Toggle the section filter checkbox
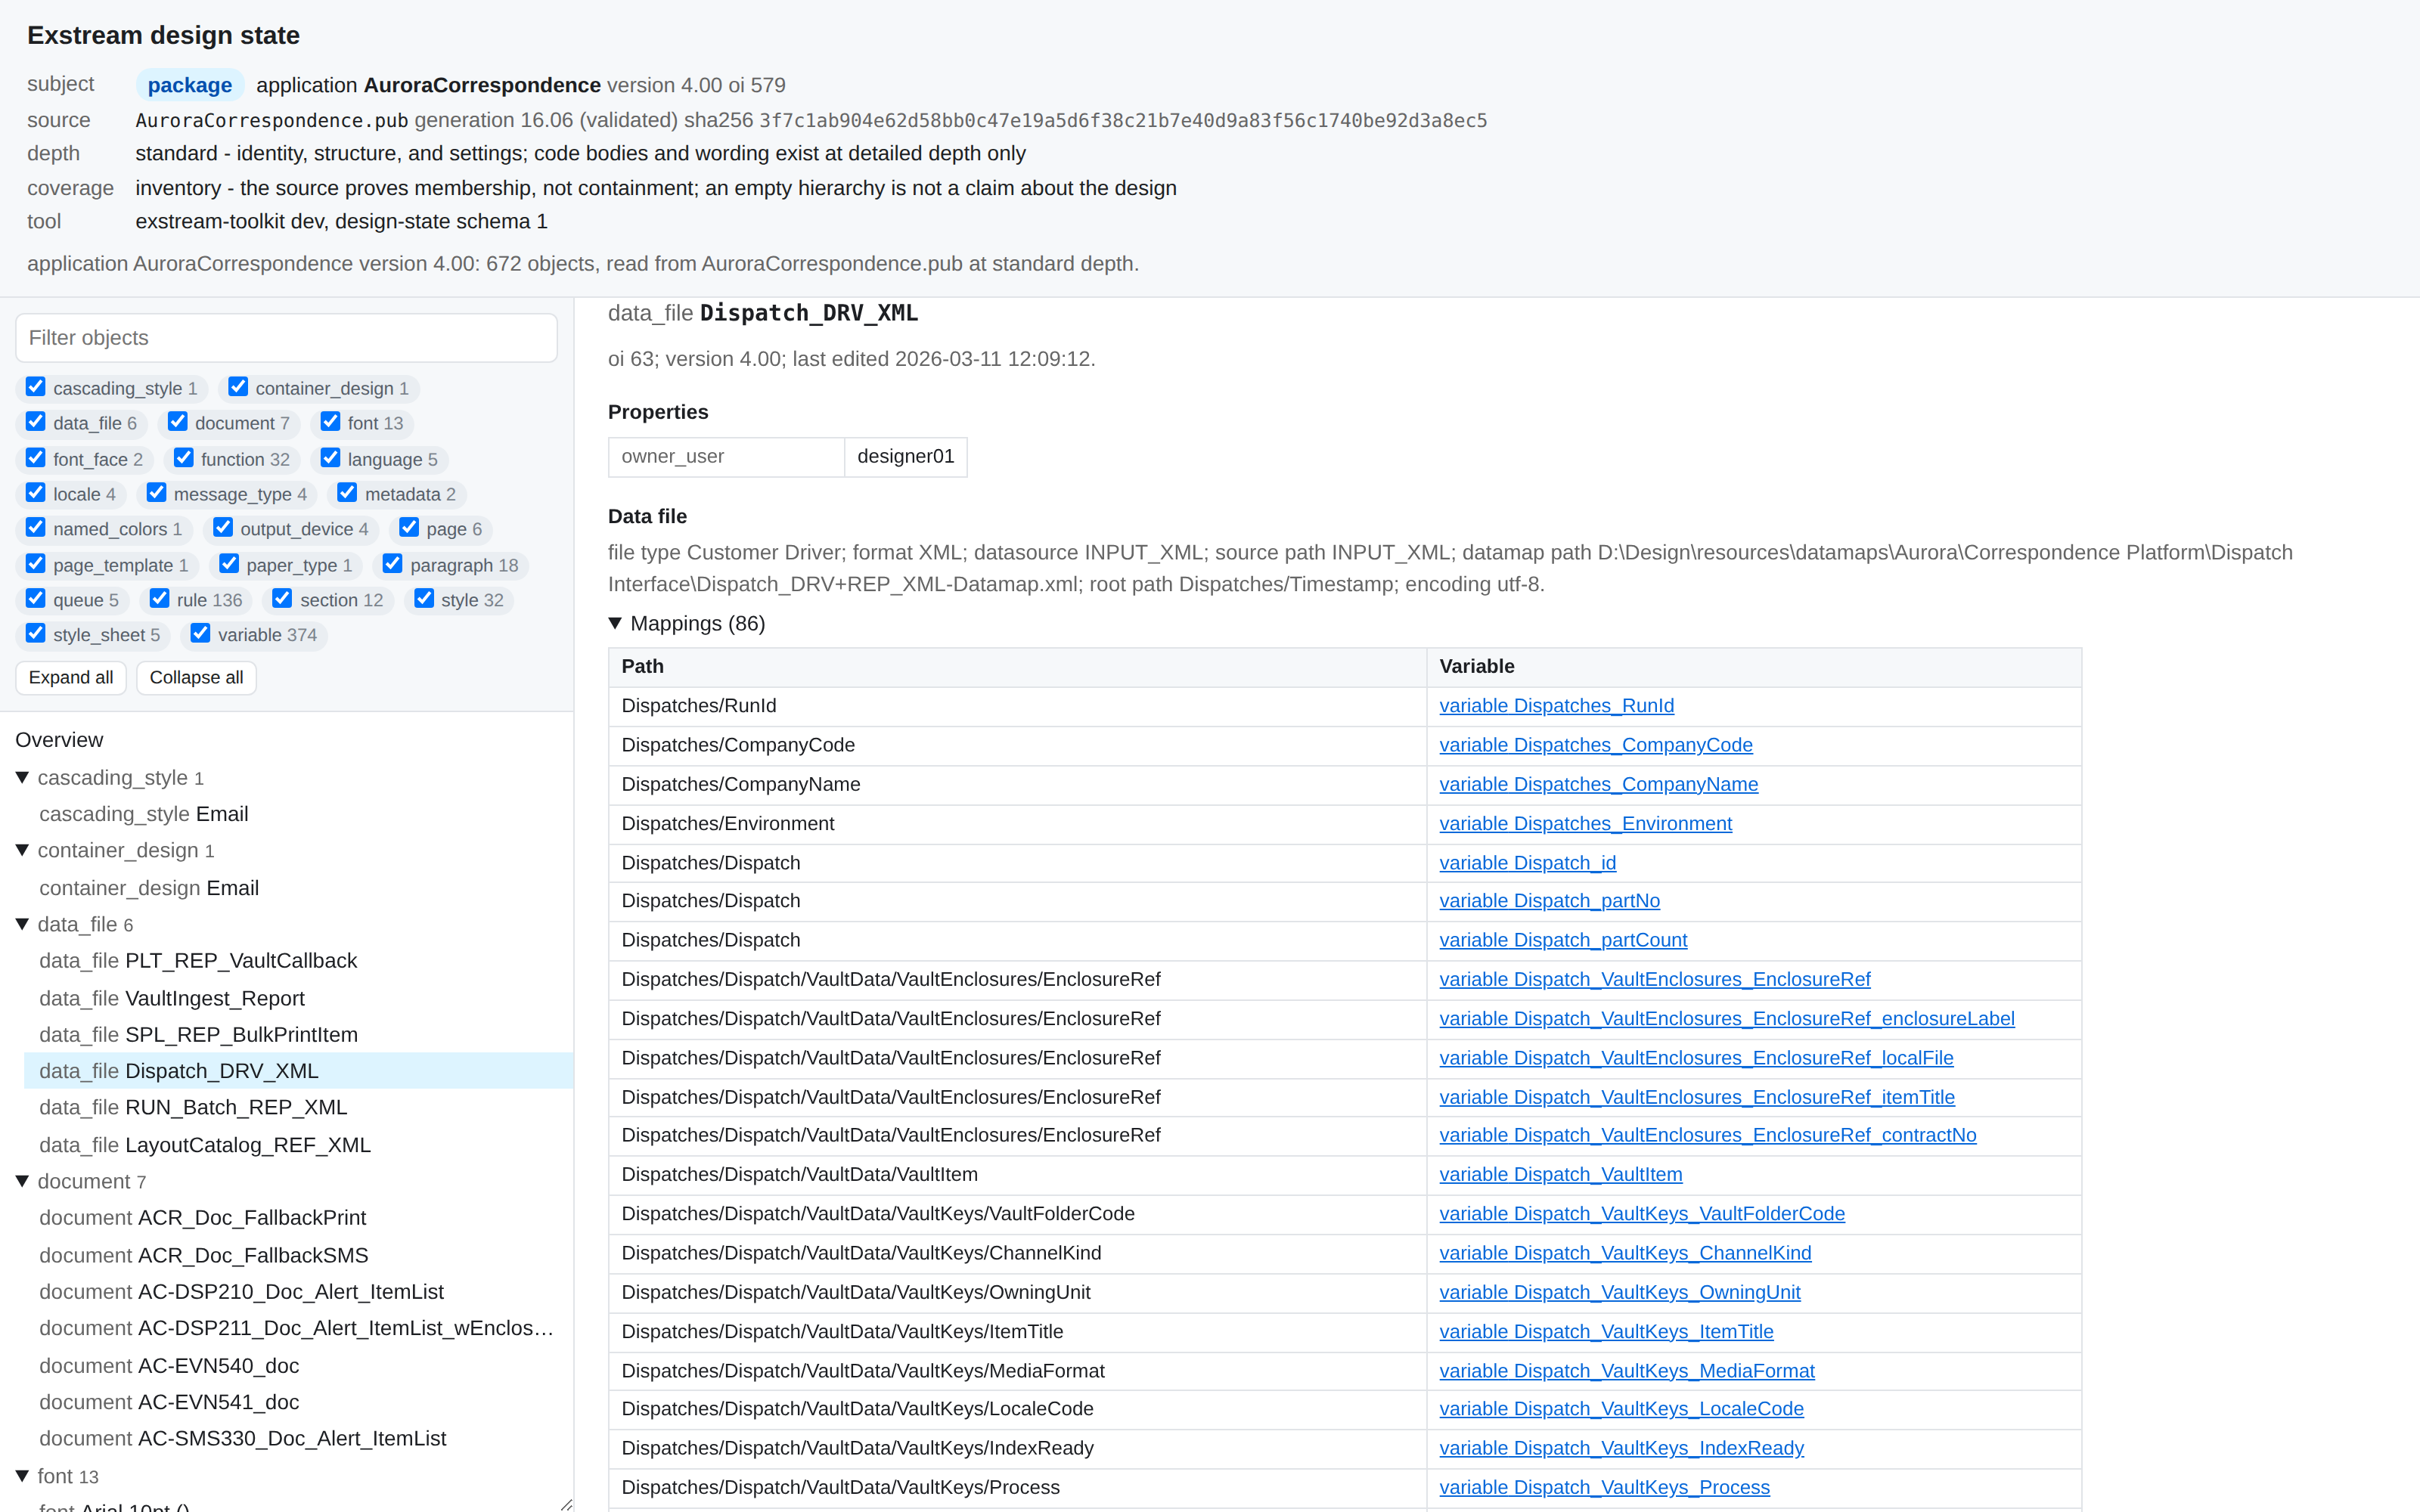This screenshot has height=1512, width=2420. [x=282, y=599]
